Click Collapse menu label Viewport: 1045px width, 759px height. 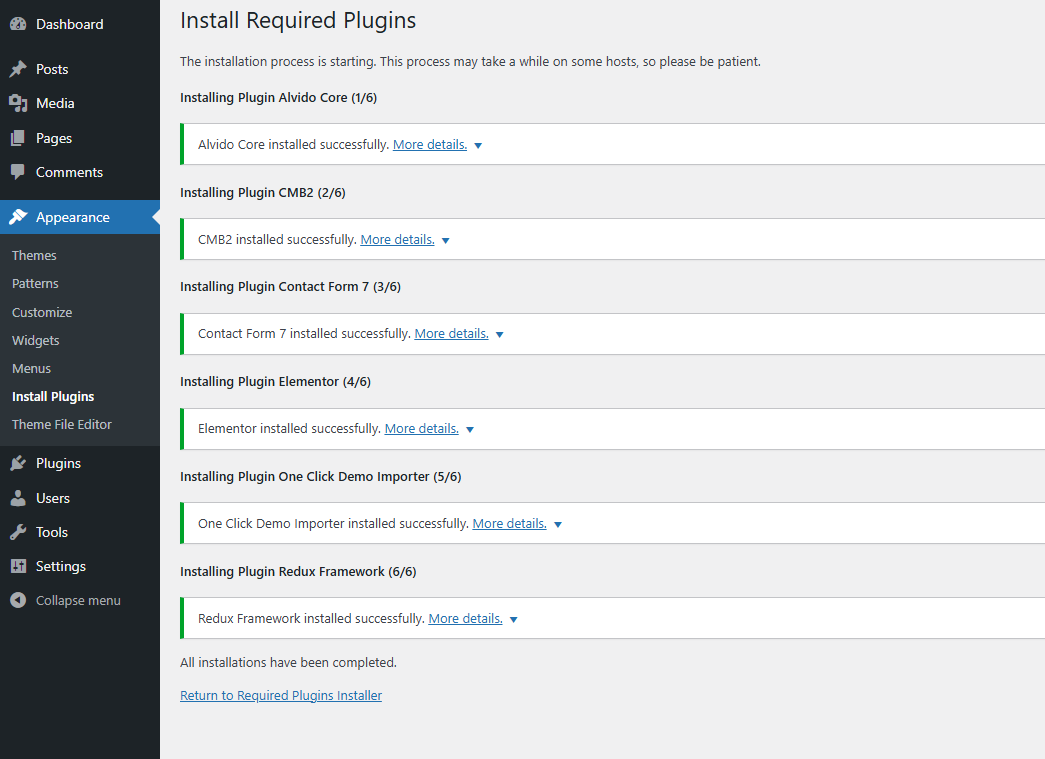pos(78,600)
